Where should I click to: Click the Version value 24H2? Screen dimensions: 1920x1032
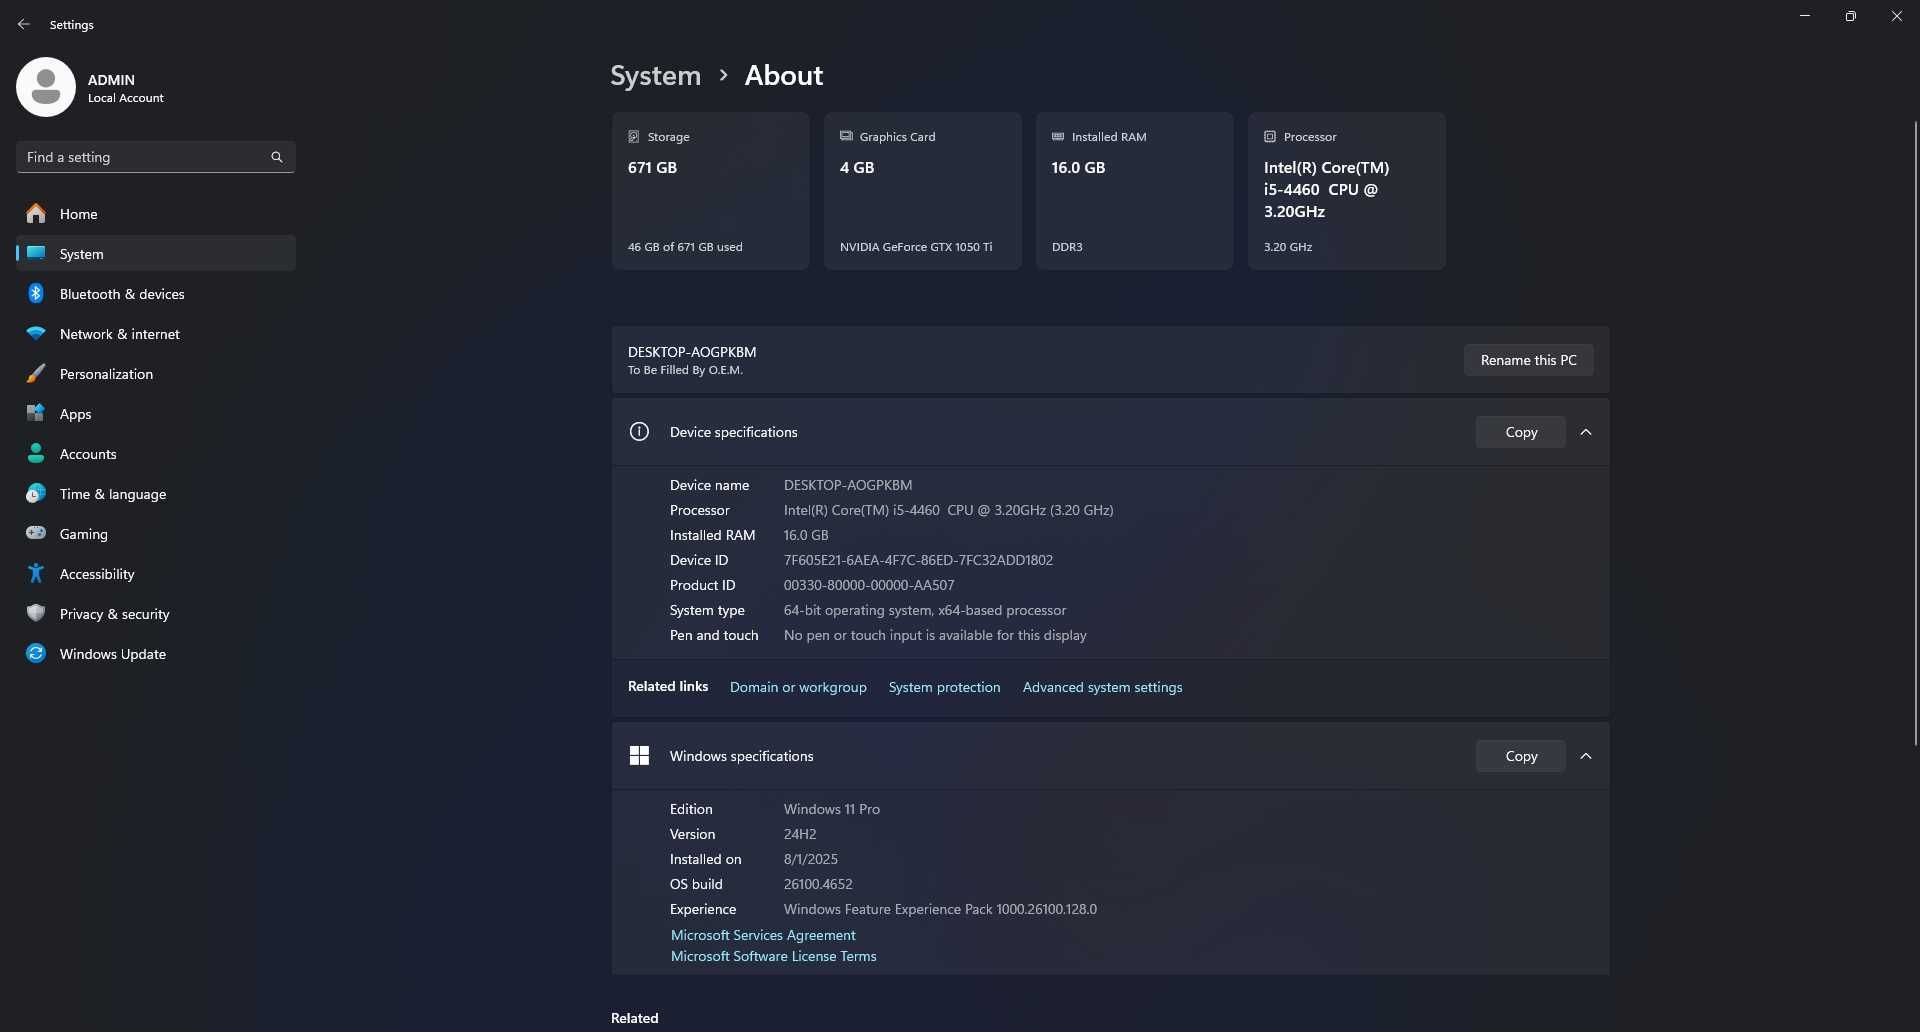(x=800, y=834)
